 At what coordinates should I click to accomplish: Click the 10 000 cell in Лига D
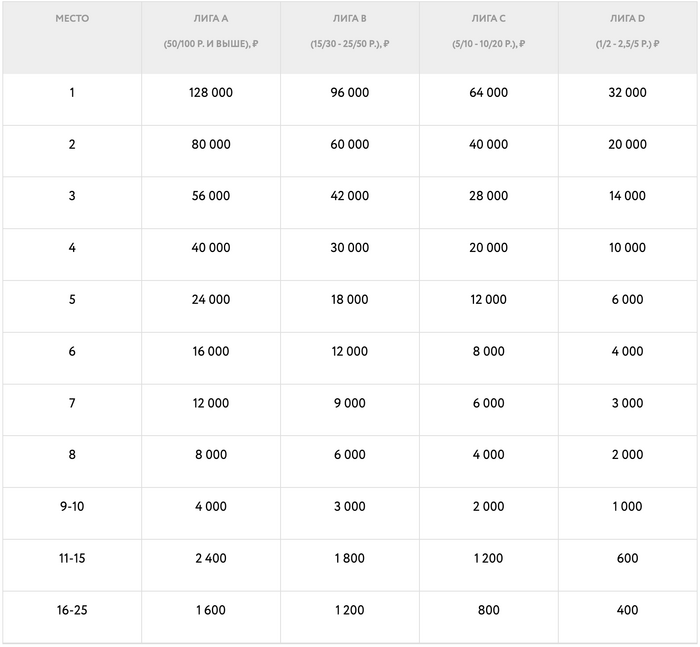coord(627,248)
